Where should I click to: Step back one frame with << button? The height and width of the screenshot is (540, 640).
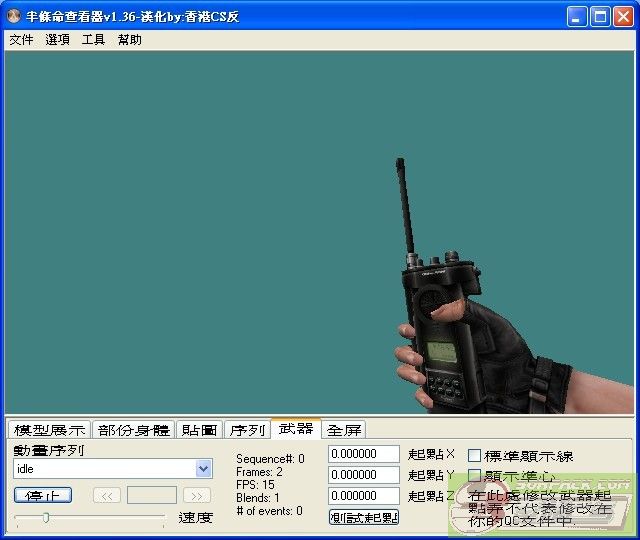pyautogui.click(x=107, y=496)
